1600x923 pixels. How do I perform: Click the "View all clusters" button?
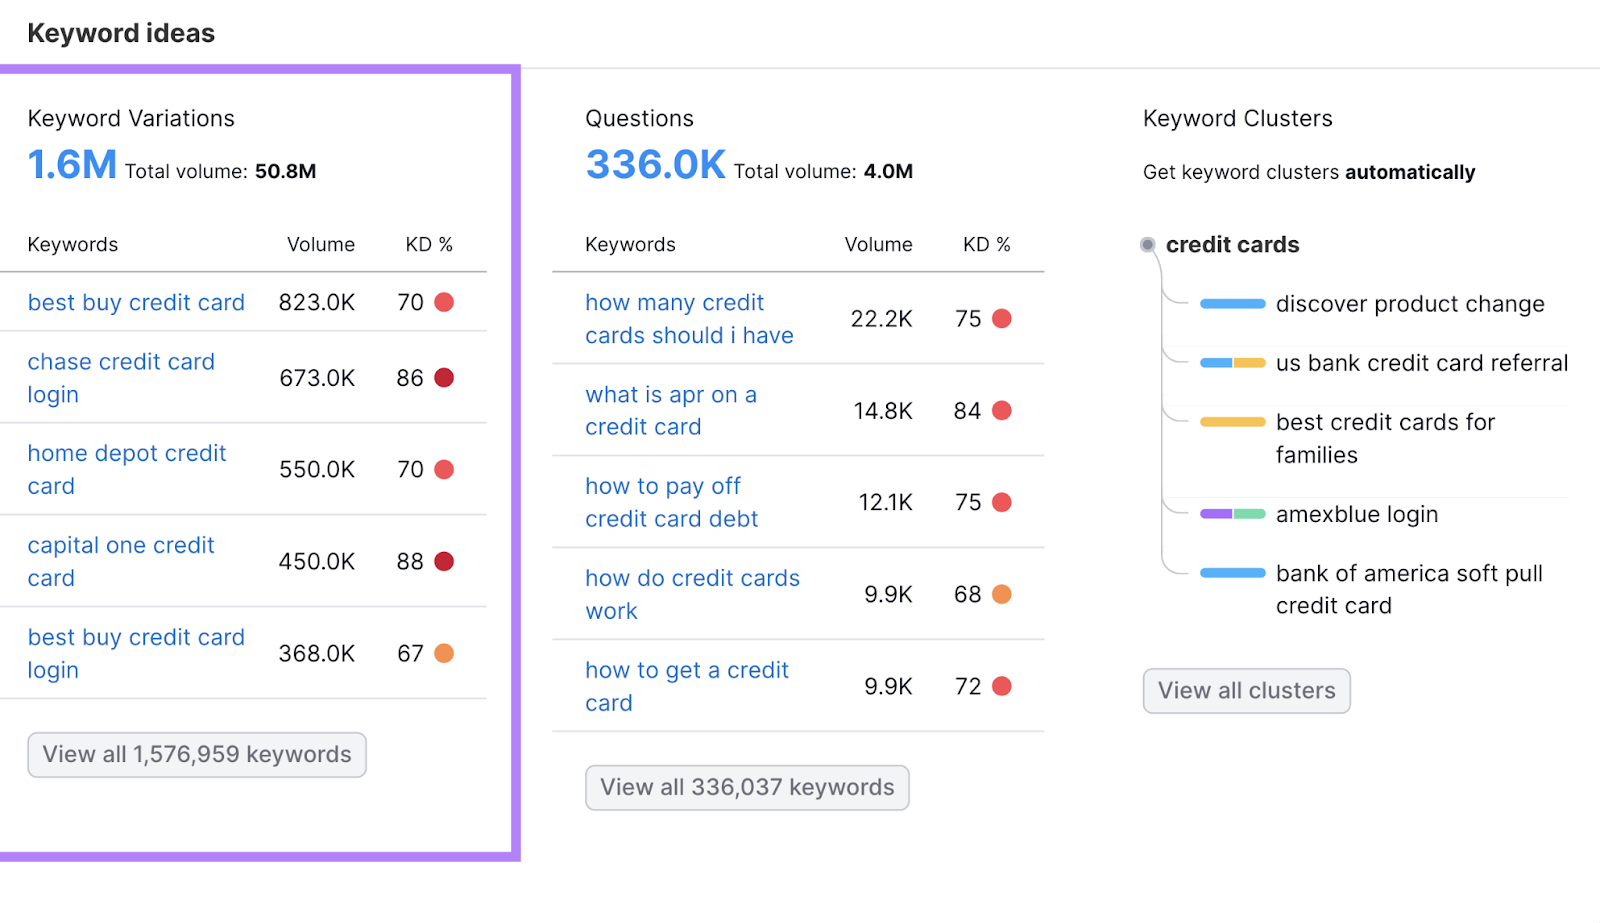tap(1246, 690)
